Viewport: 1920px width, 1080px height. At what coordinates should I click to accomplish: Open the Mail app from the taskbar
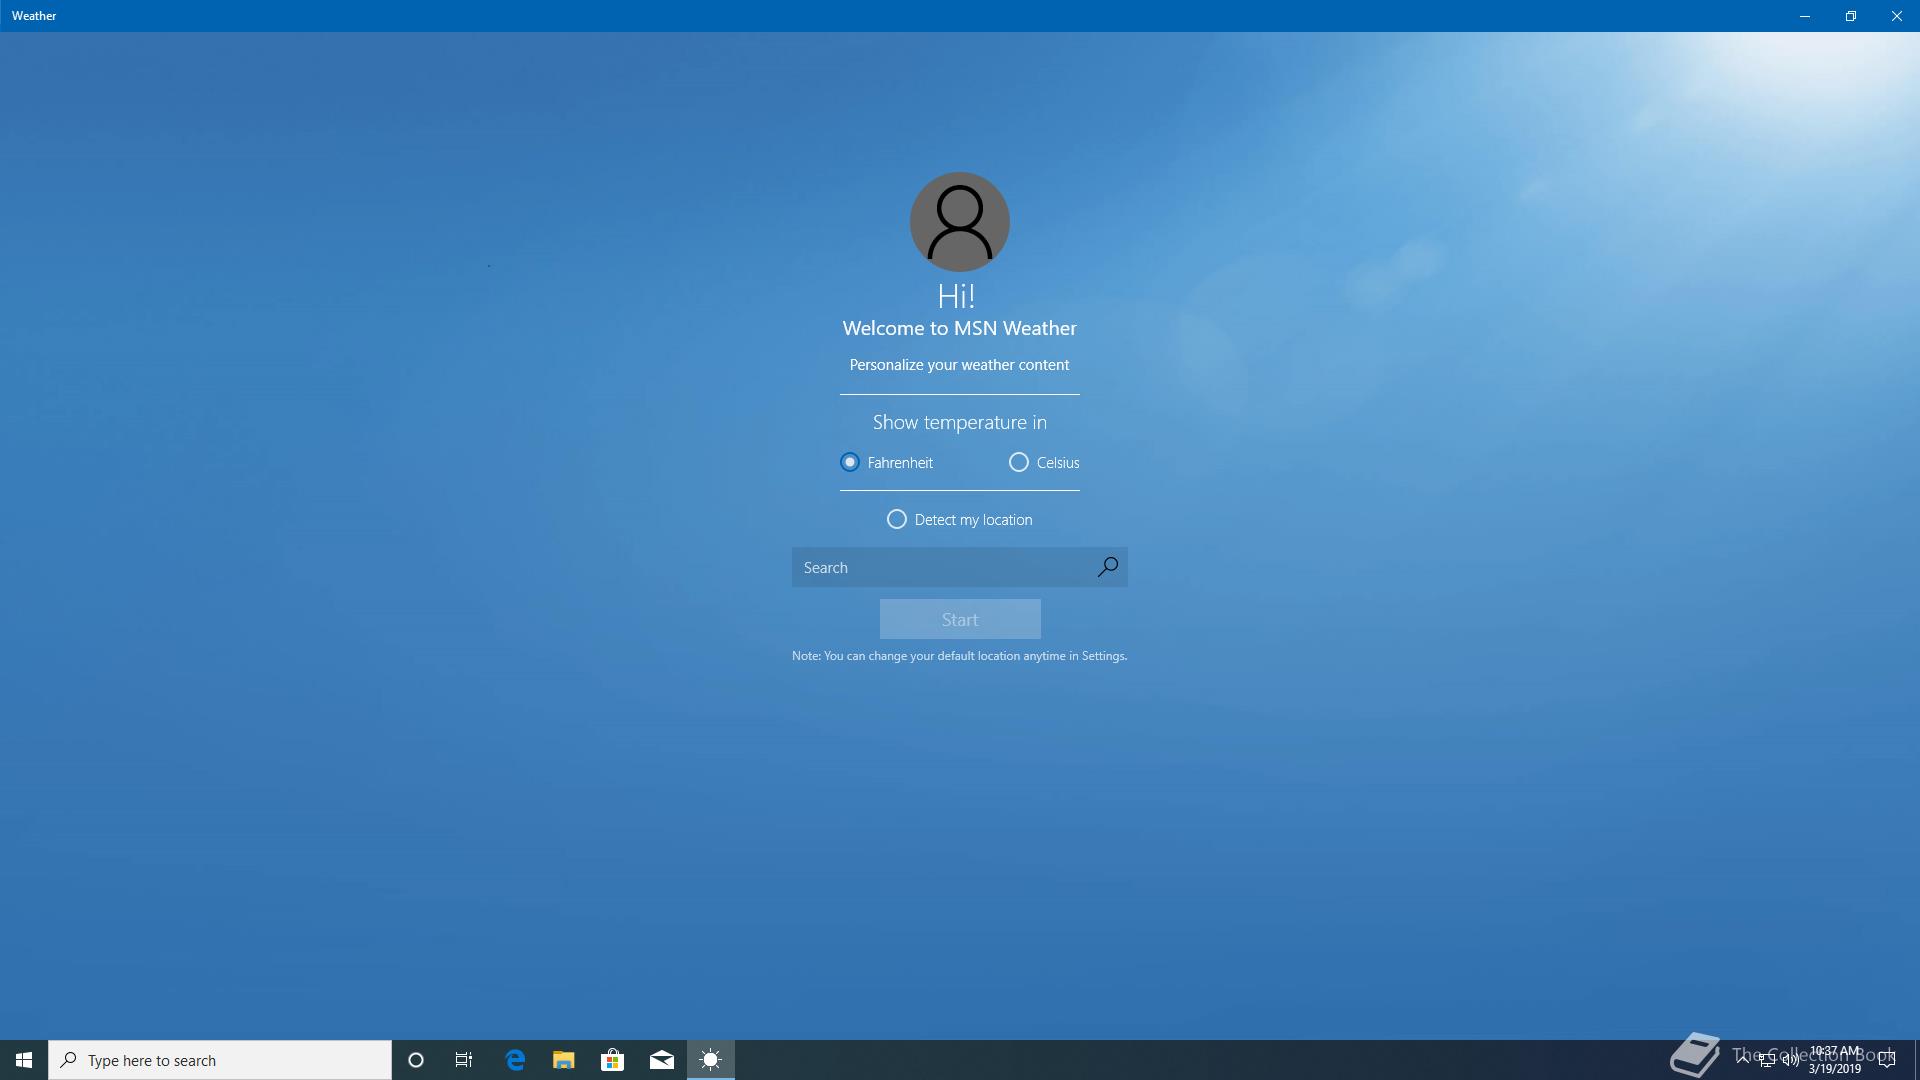[661, 1060]
